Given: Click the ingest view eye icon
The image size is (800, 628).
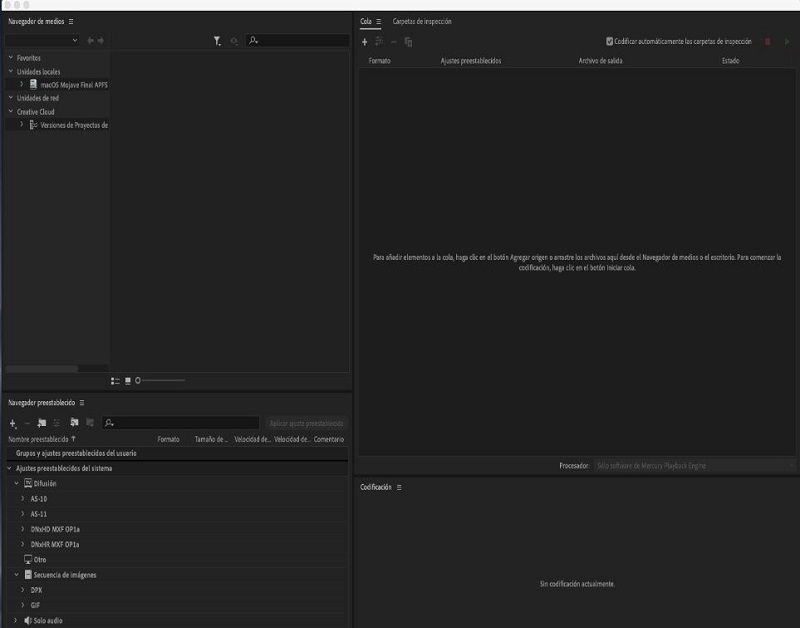Looking at the screenshot, I should 234,41.
